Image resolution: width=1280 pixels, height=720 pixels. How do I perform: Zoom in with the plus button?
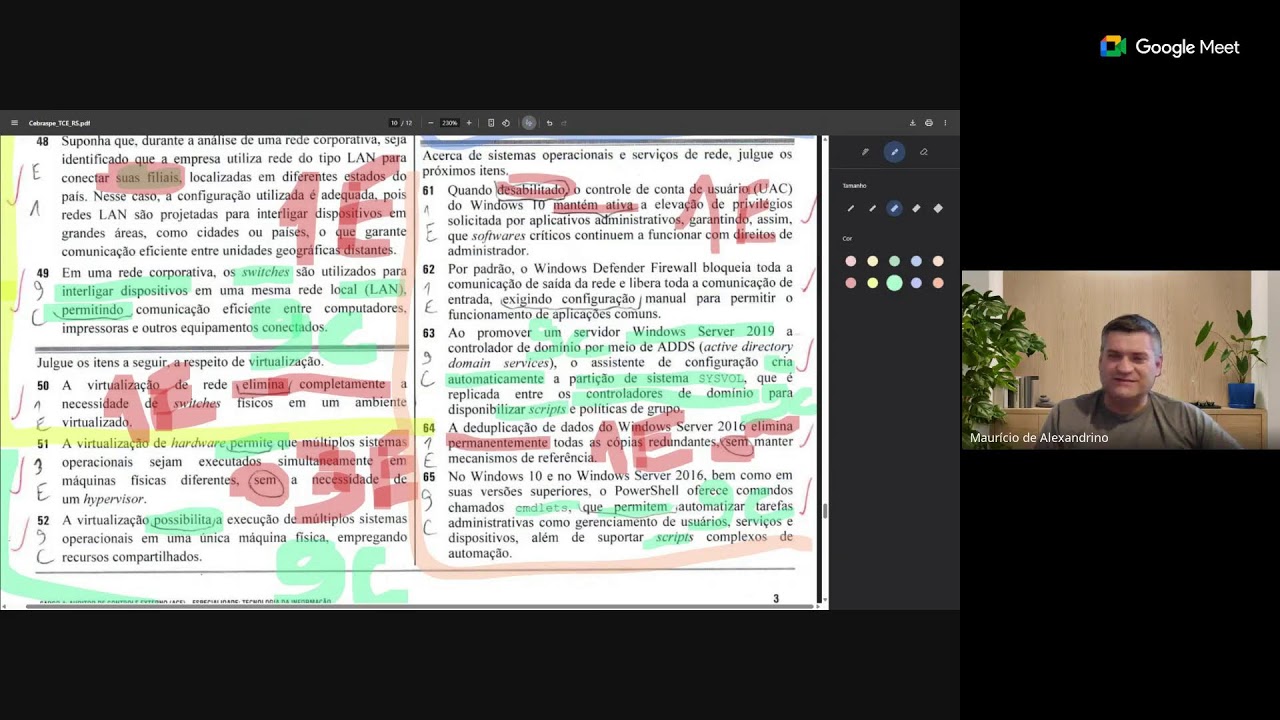[x=469, y=123]
